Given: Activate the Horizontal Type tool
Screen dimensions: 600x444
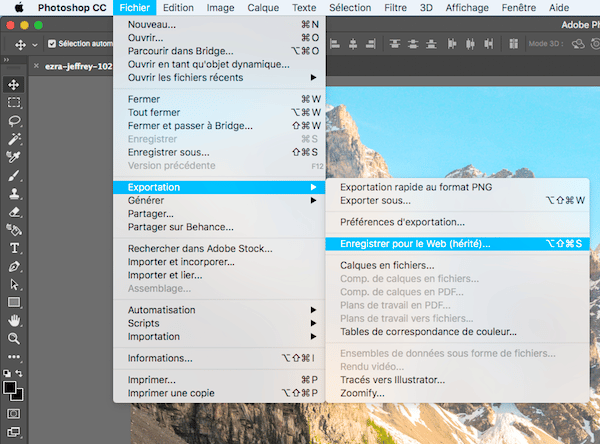Looking at the screenshot, I should [14, 247].
